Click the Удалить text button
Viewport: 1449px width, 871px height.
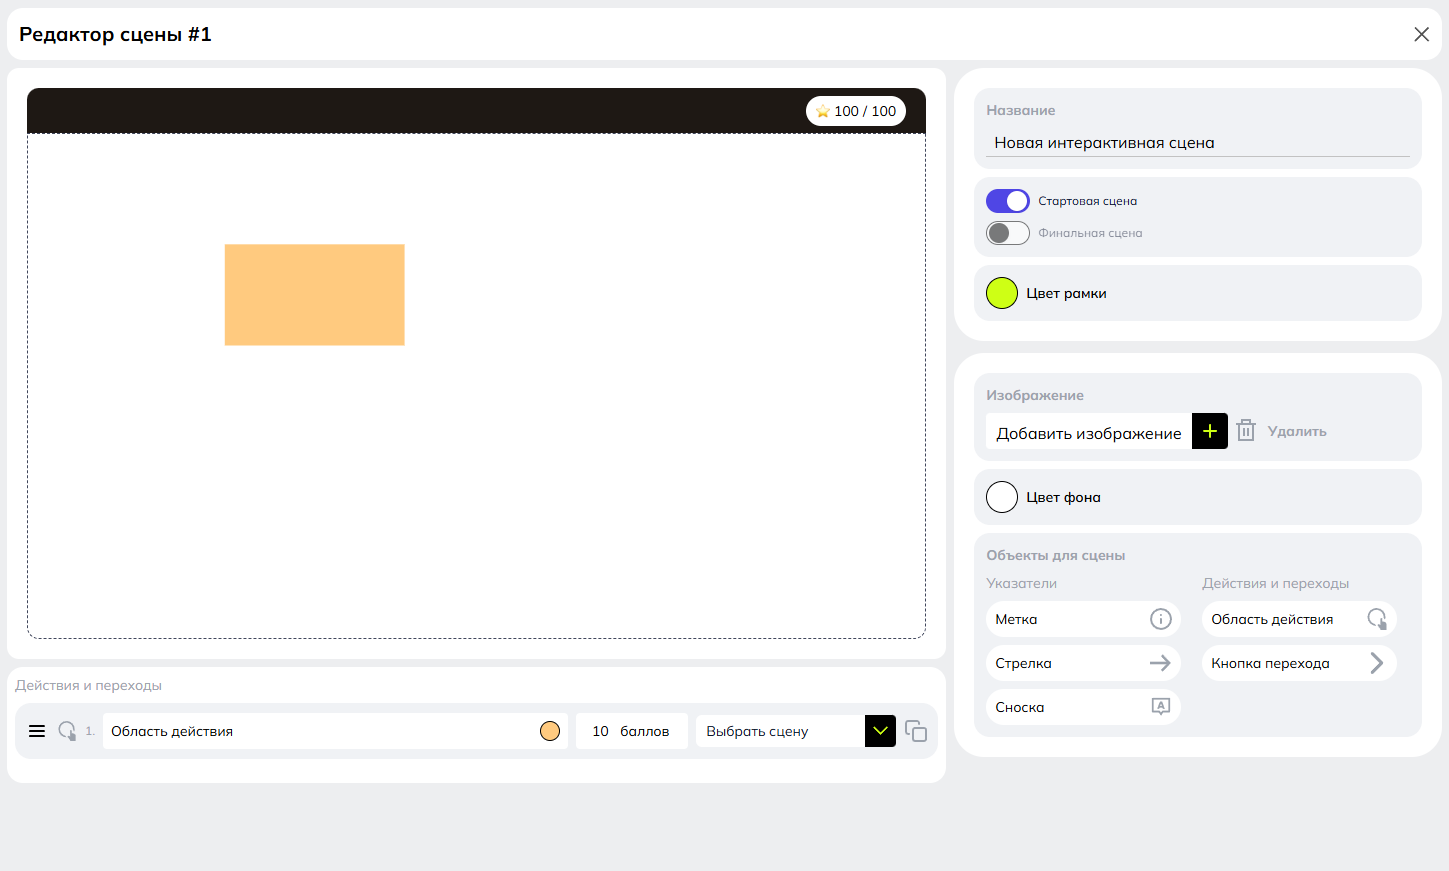click(1297, 431)
